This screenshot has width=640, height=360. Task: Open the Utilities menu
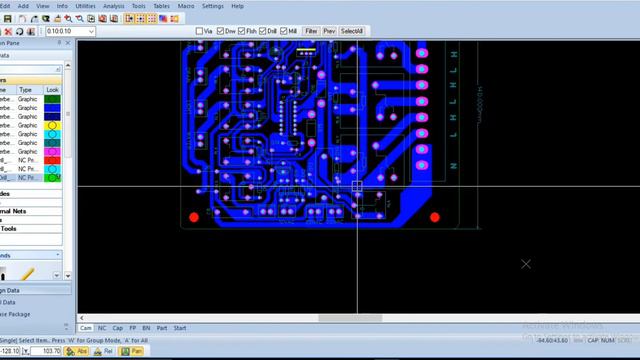pos(85,6)
